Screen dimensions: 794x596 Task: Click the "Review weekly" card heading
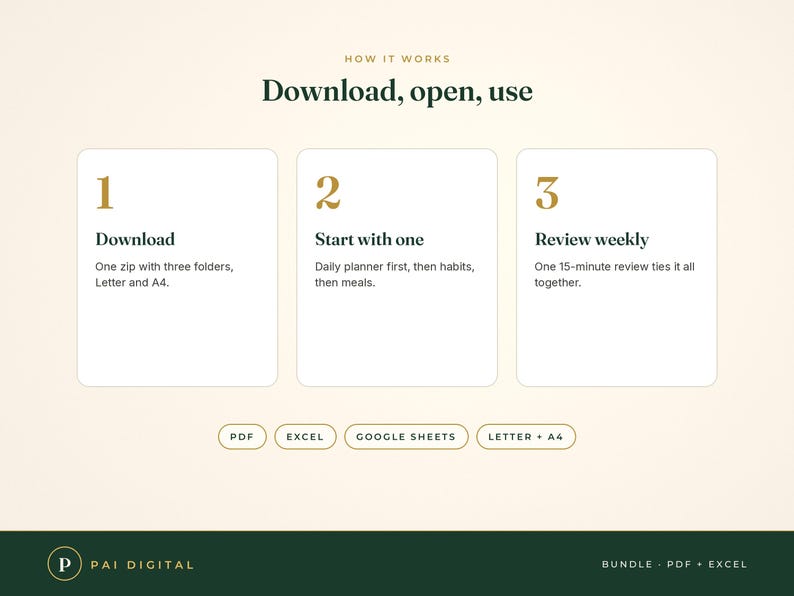click(x=592, y=240)
